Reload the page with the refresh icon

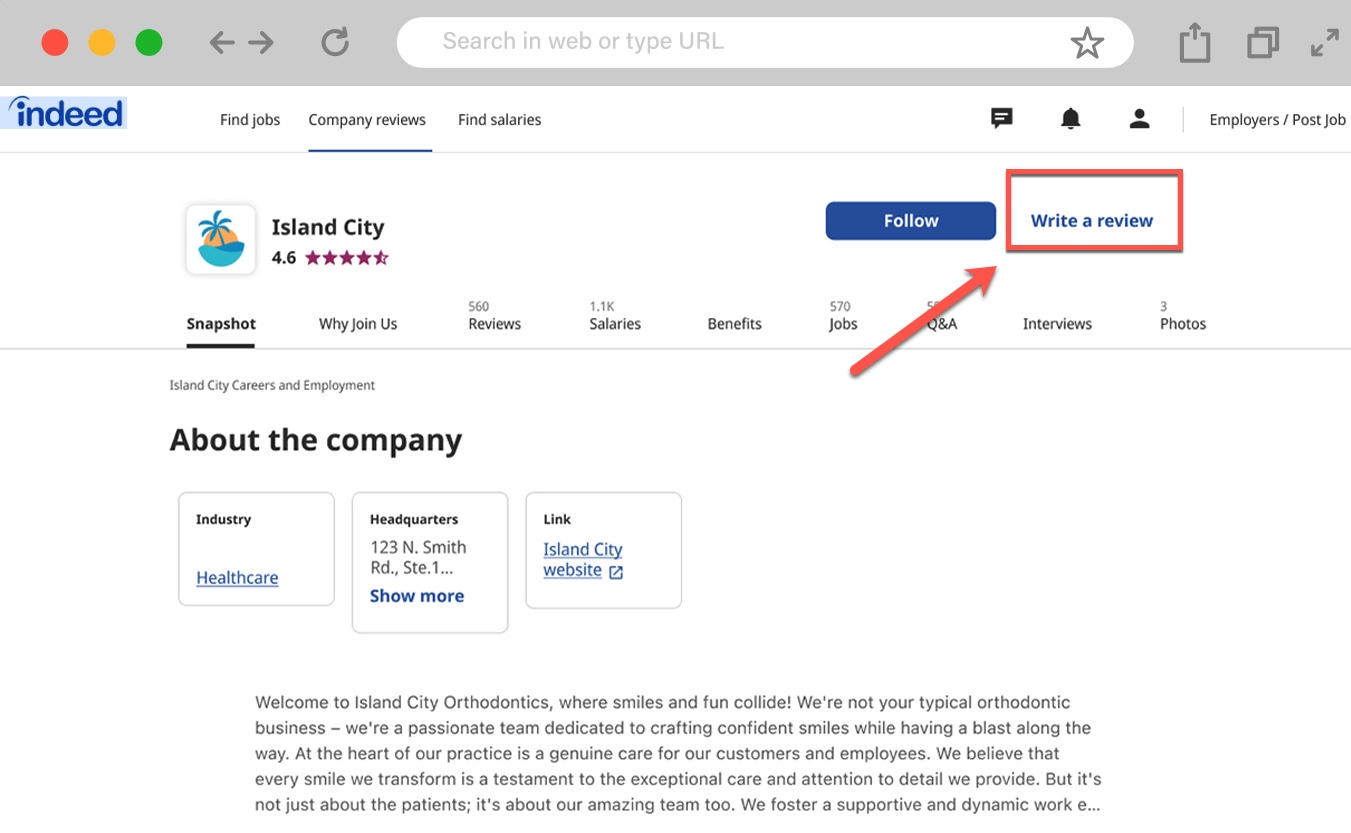point(335,42)
